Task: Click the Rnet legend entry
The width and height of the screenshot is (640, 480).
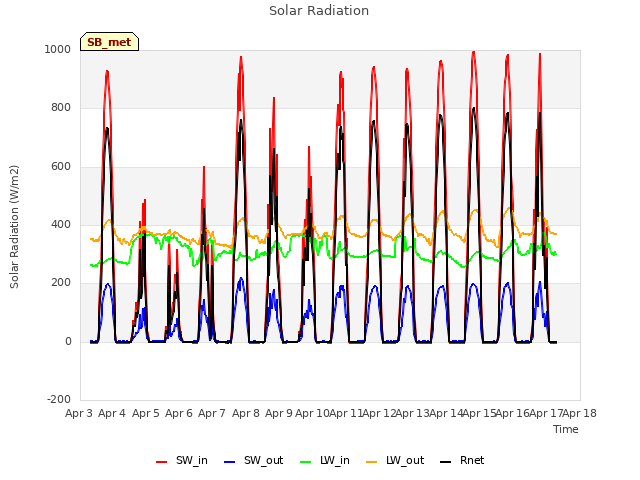Action: 462,460
